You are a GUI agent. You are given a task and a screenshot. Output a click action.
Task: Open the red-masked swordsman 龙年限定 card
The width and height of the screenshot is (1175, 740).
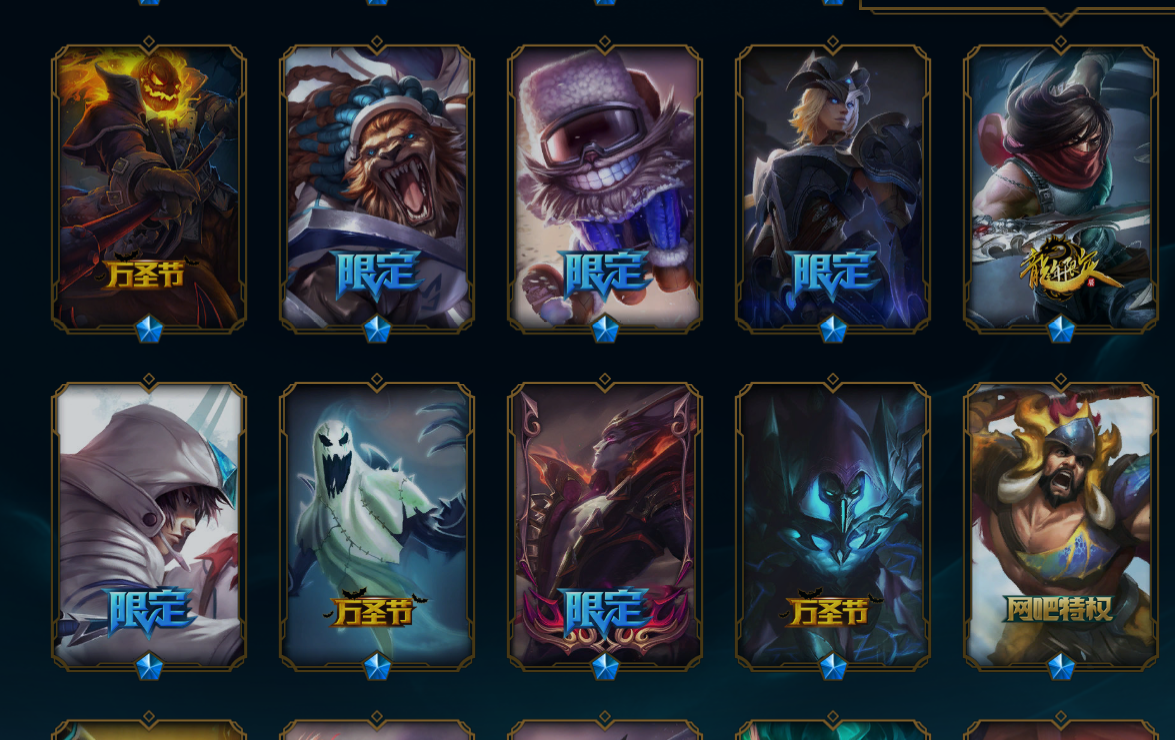coord(1060,189)
